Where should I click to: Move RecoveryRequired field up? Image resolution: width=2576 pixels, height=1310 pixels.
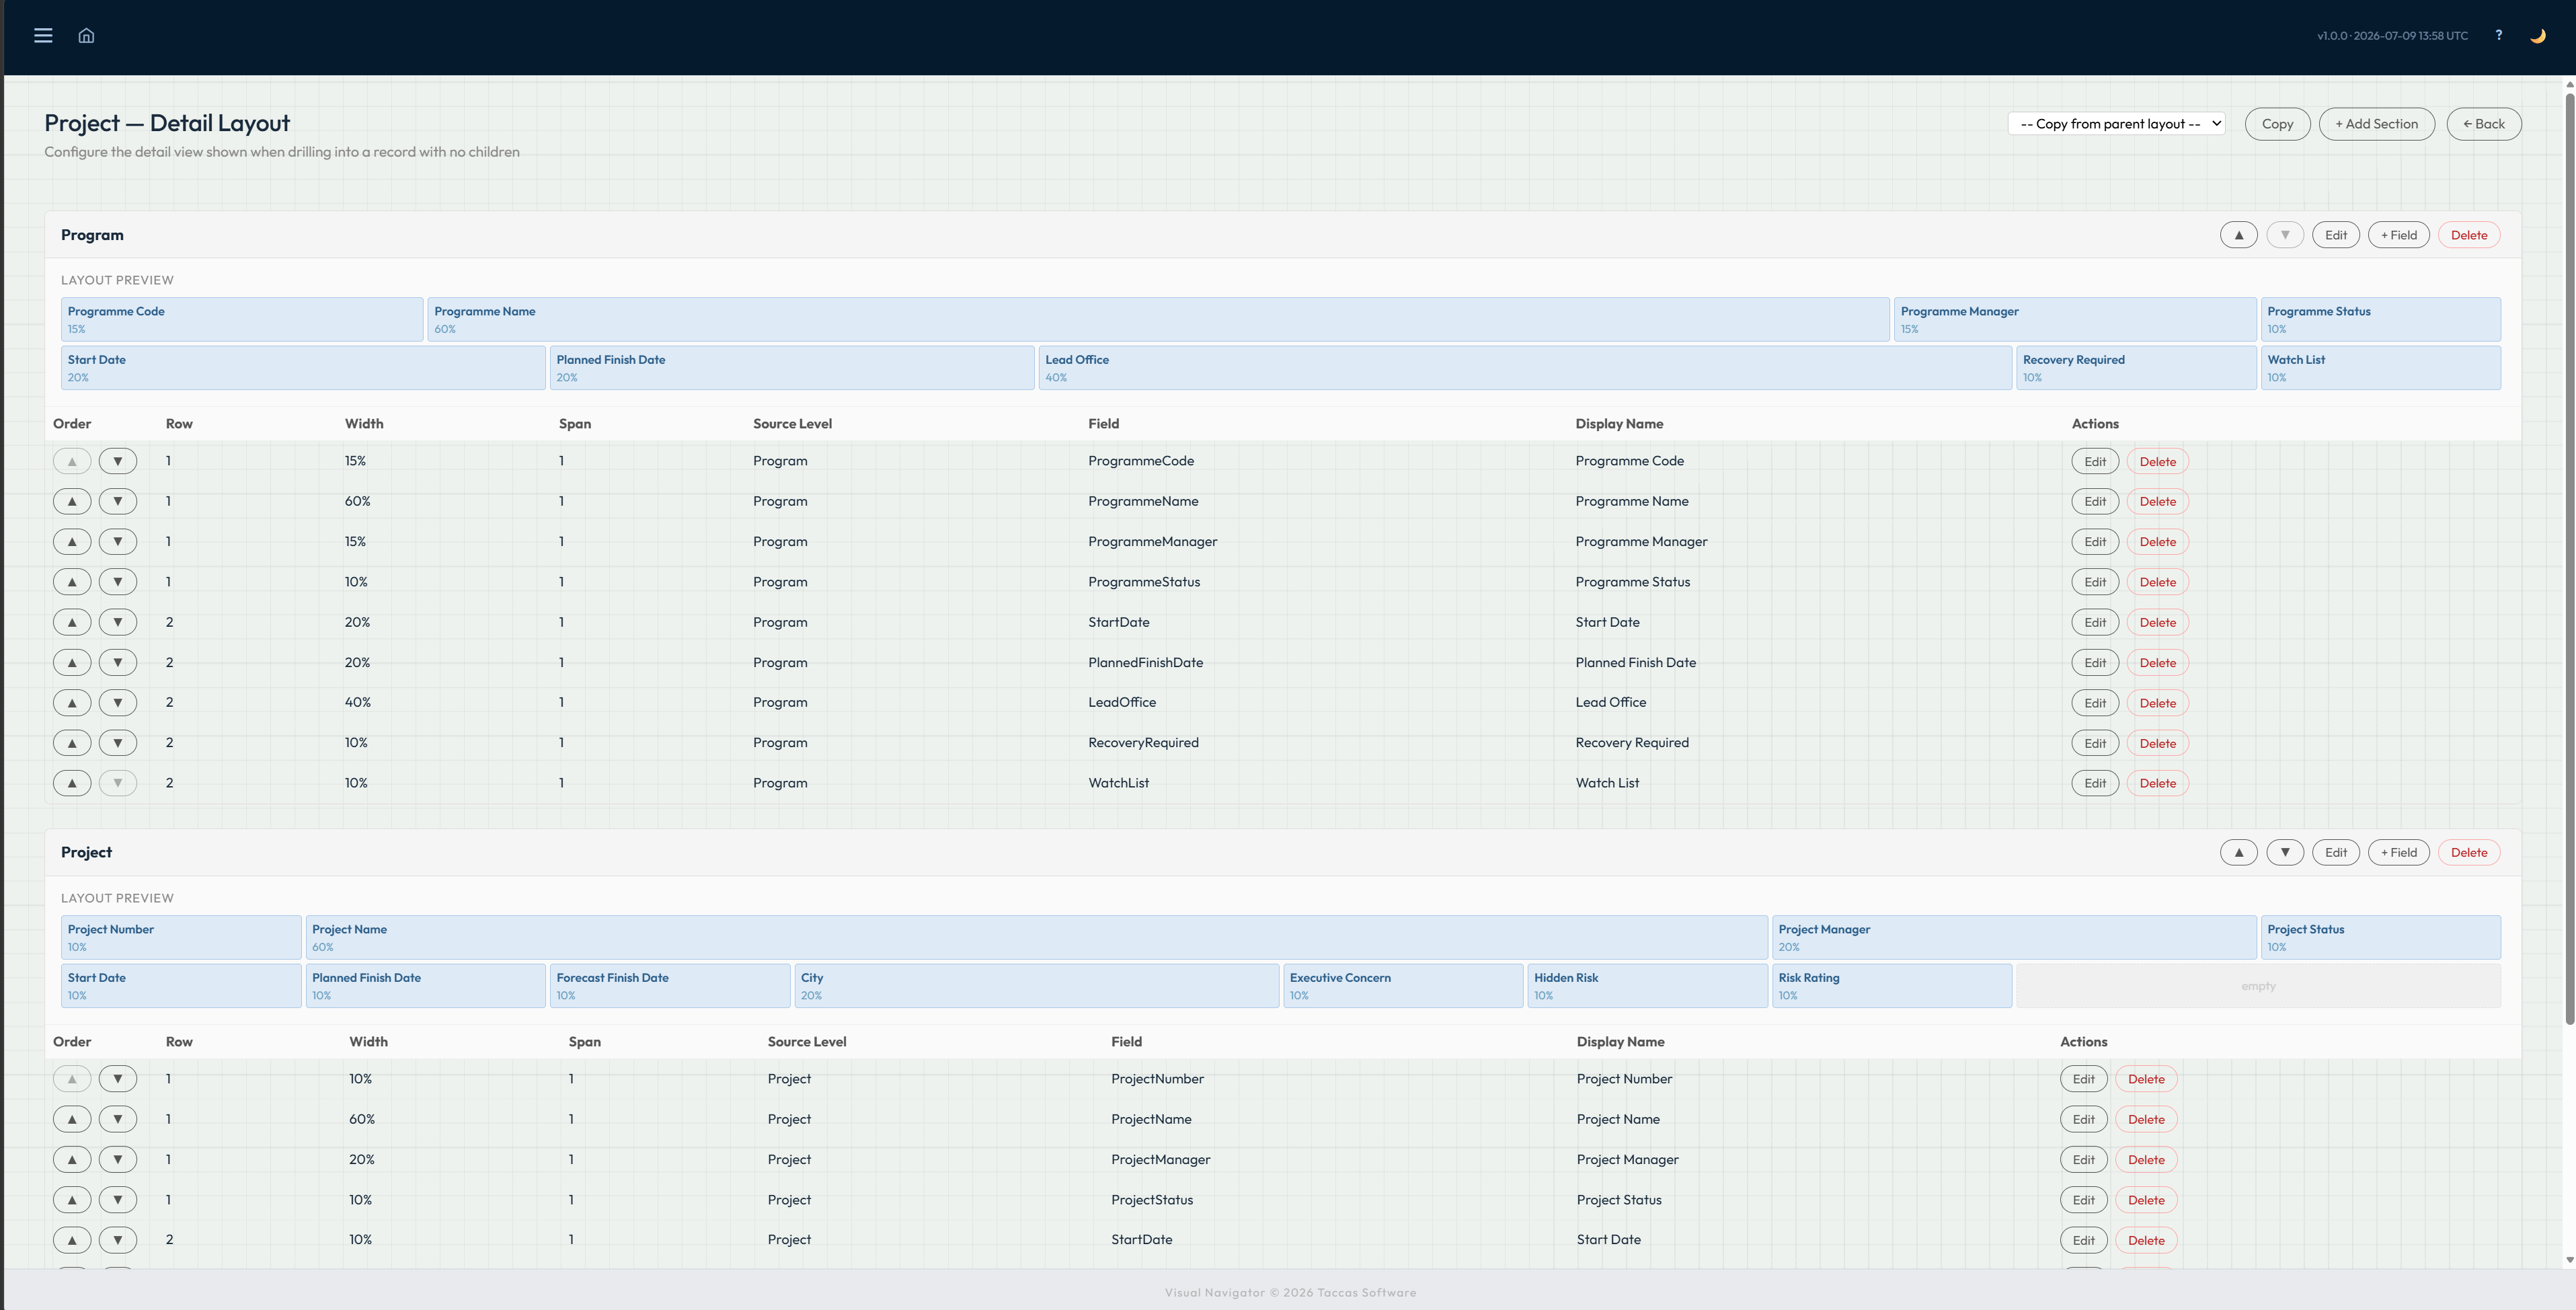(x=72, y=743)
